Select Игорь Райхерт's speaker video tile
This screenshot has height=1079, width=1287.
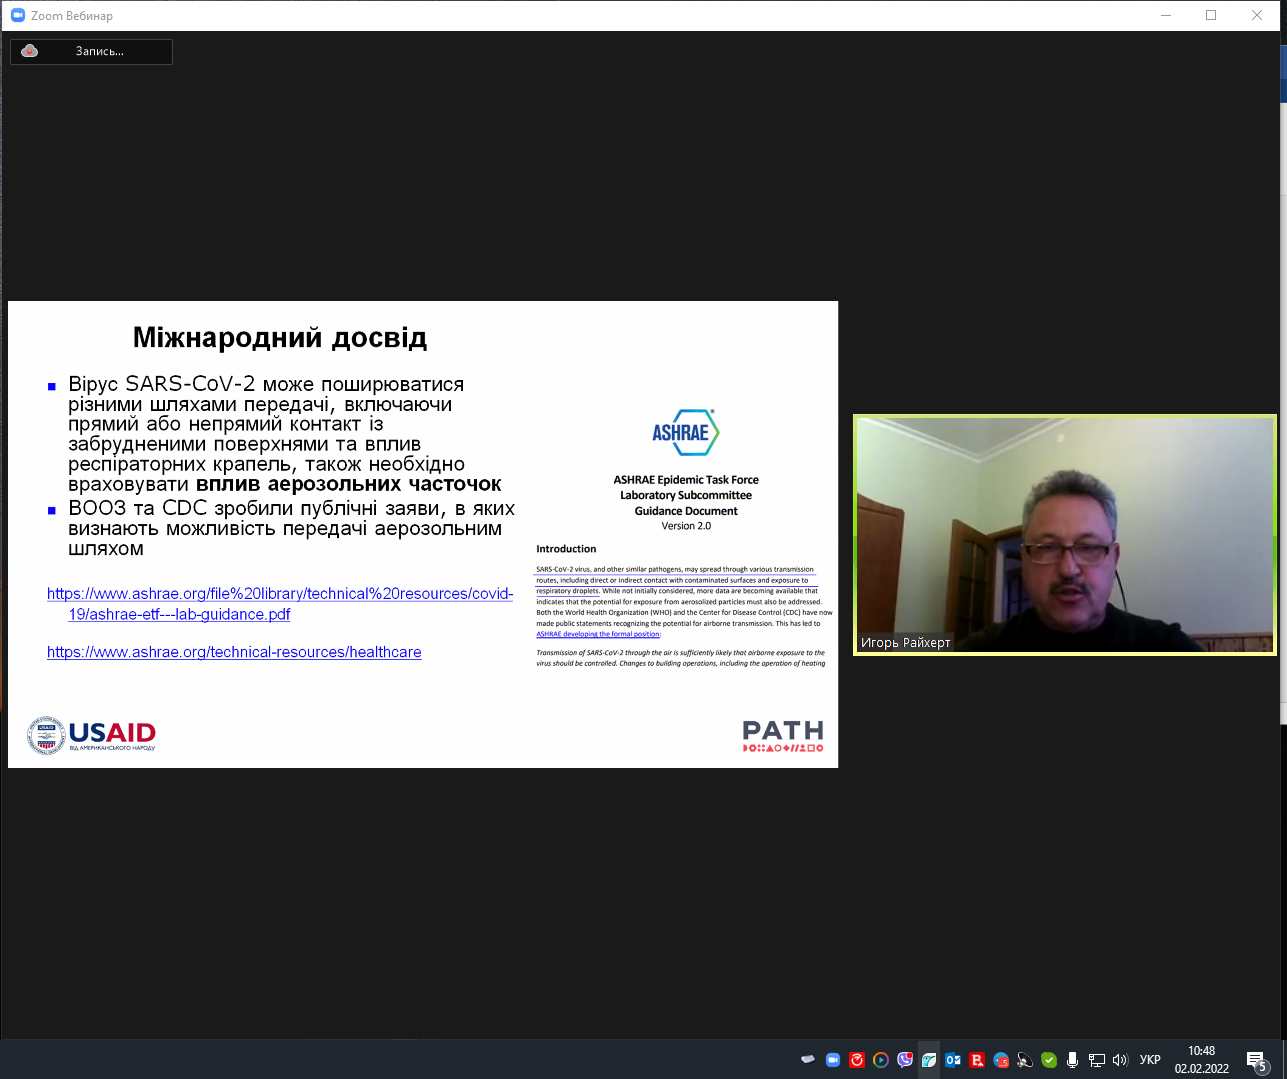coord(1064,535)
